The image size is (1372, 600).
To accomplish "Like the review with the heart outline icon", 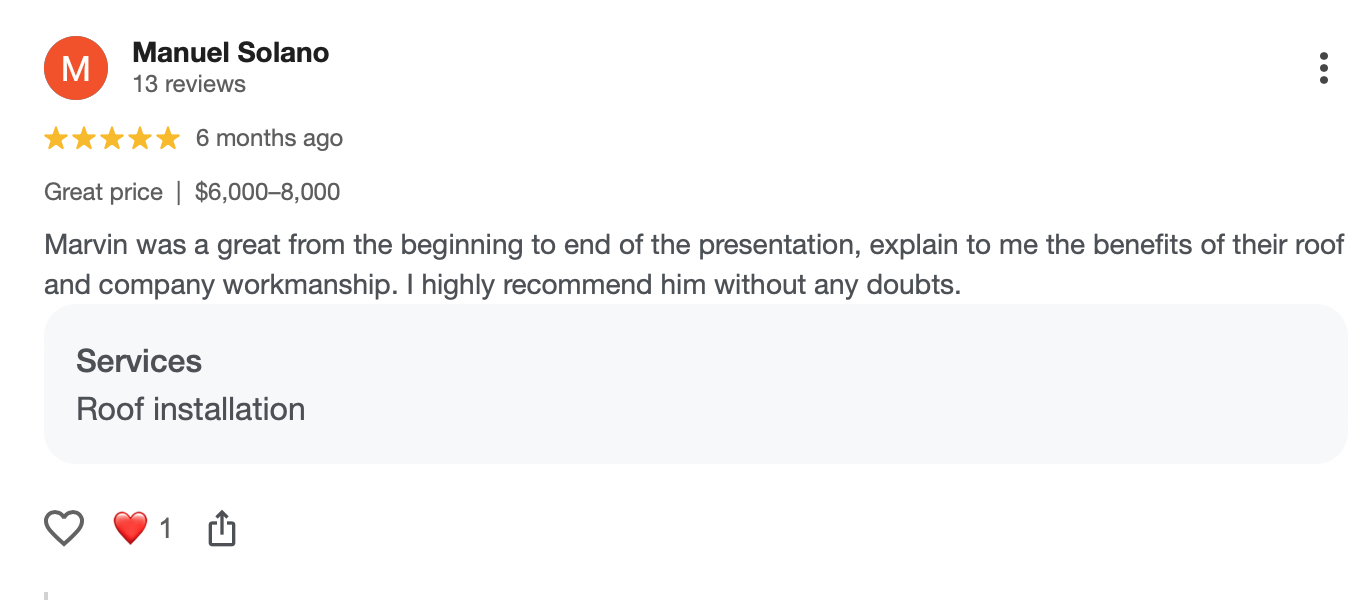I will (64, 528).
